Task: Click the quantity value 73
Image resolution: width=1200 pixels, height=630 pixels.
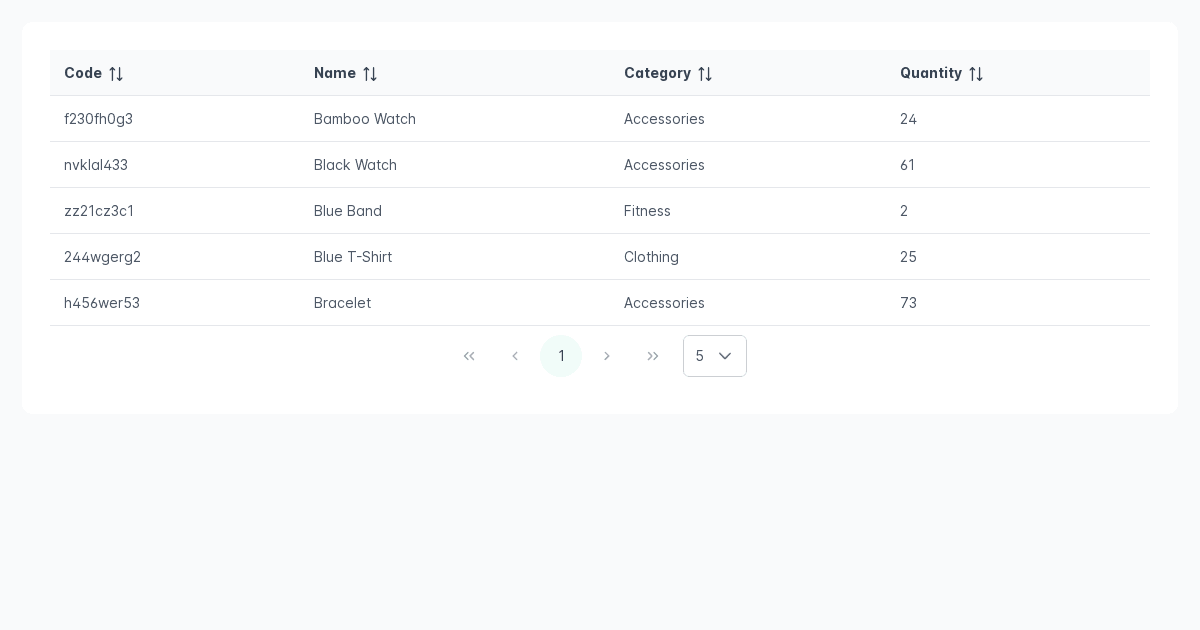Action: coord(908,303)
